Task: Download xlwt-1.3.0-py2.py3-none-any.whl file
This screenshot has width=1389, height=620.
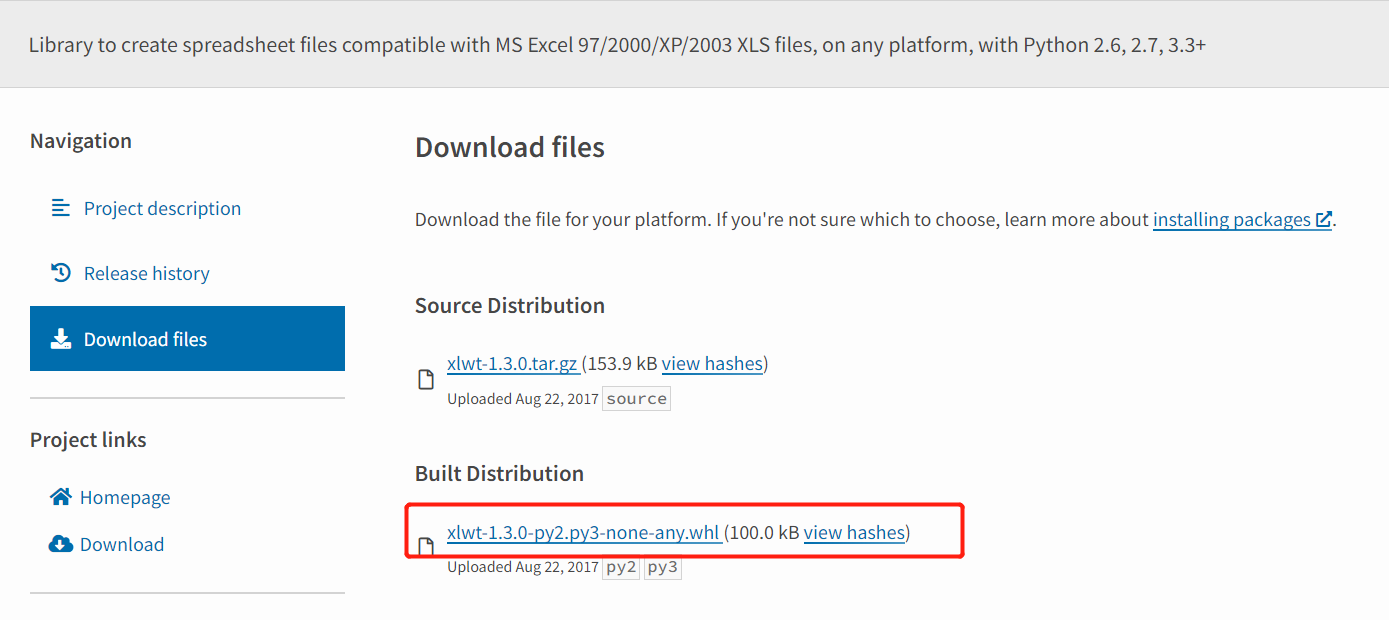Action: tap(583, 533)
